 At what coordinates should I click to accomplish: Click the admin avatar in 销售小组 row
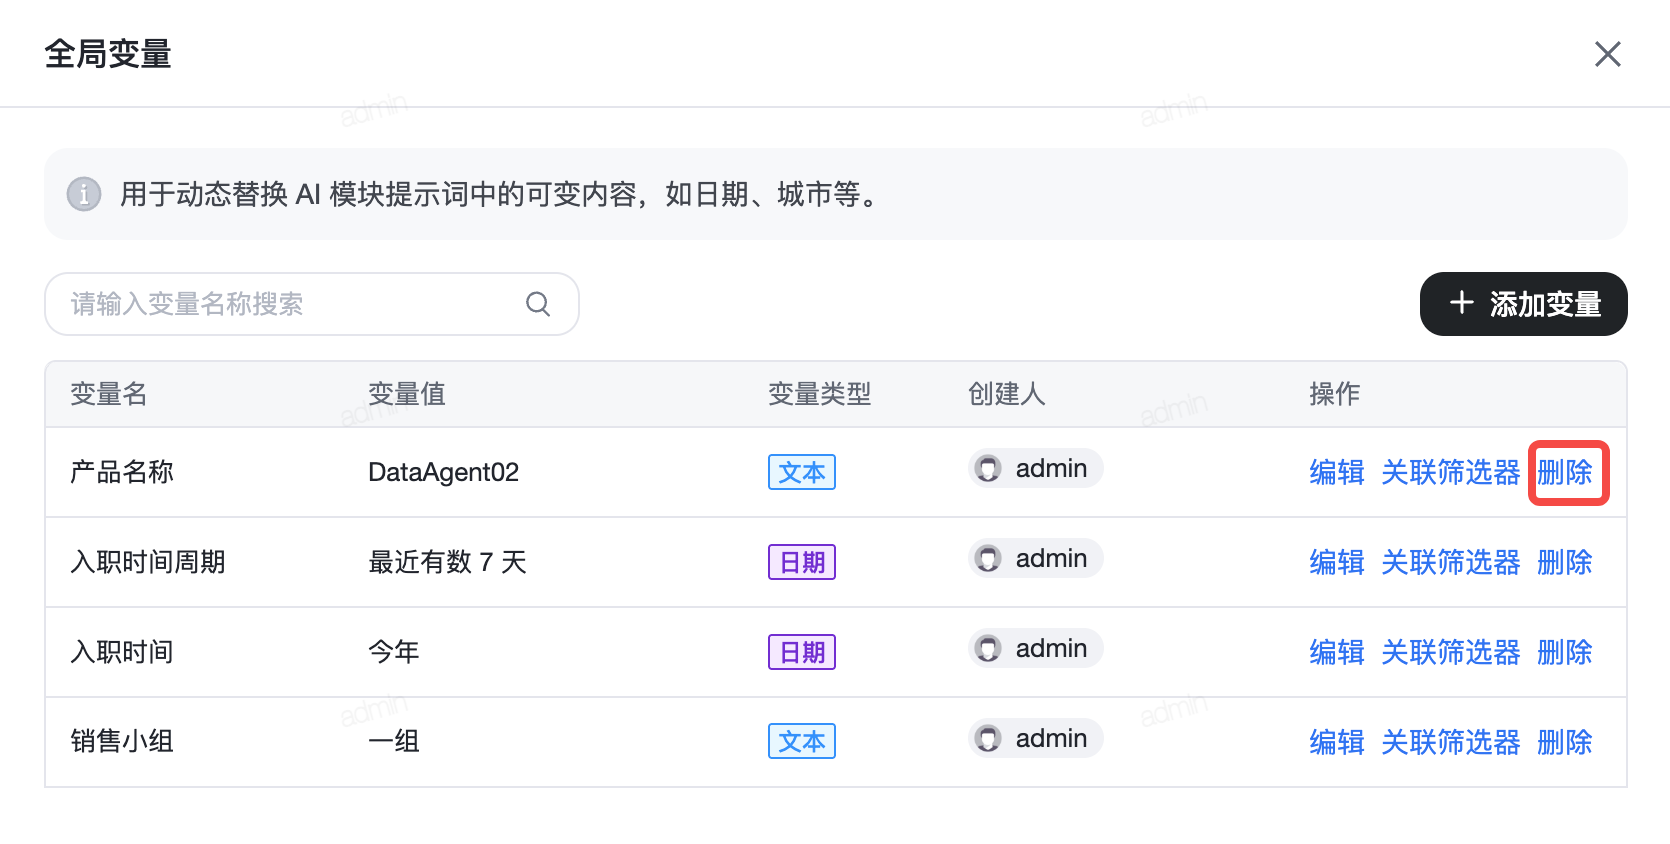point(988,739)
